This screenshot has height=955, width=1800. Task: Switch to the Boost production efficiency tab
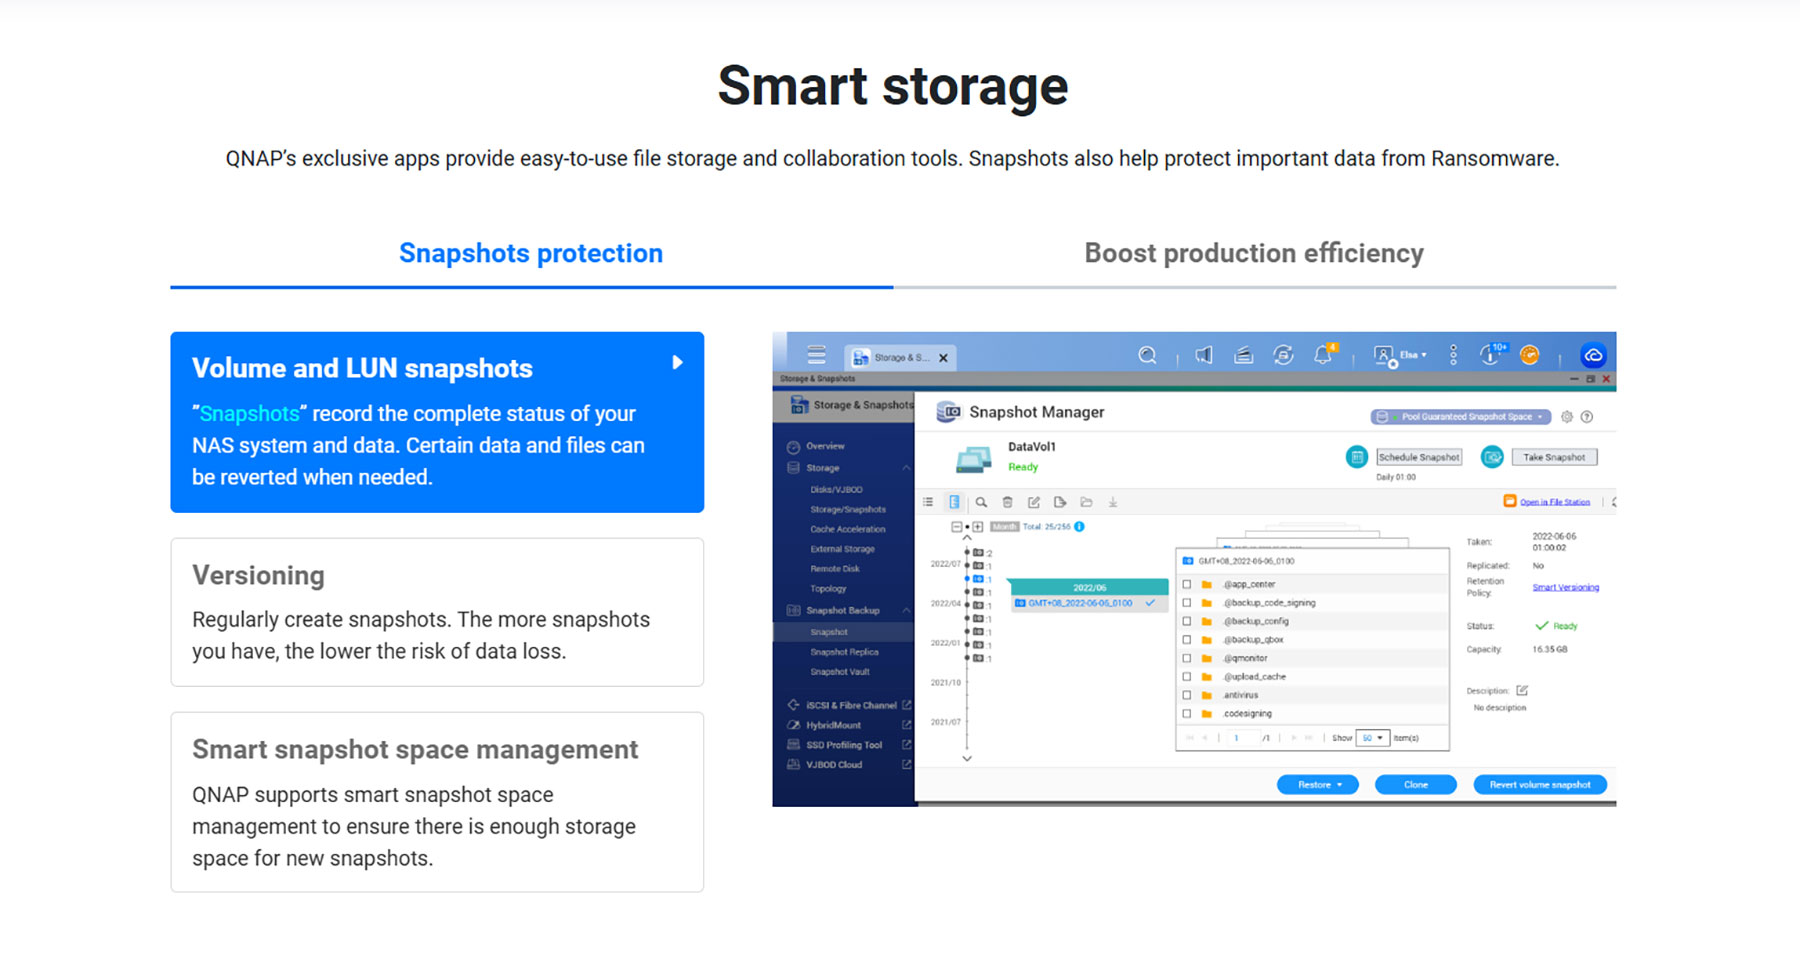click(x=1254, y=254)
